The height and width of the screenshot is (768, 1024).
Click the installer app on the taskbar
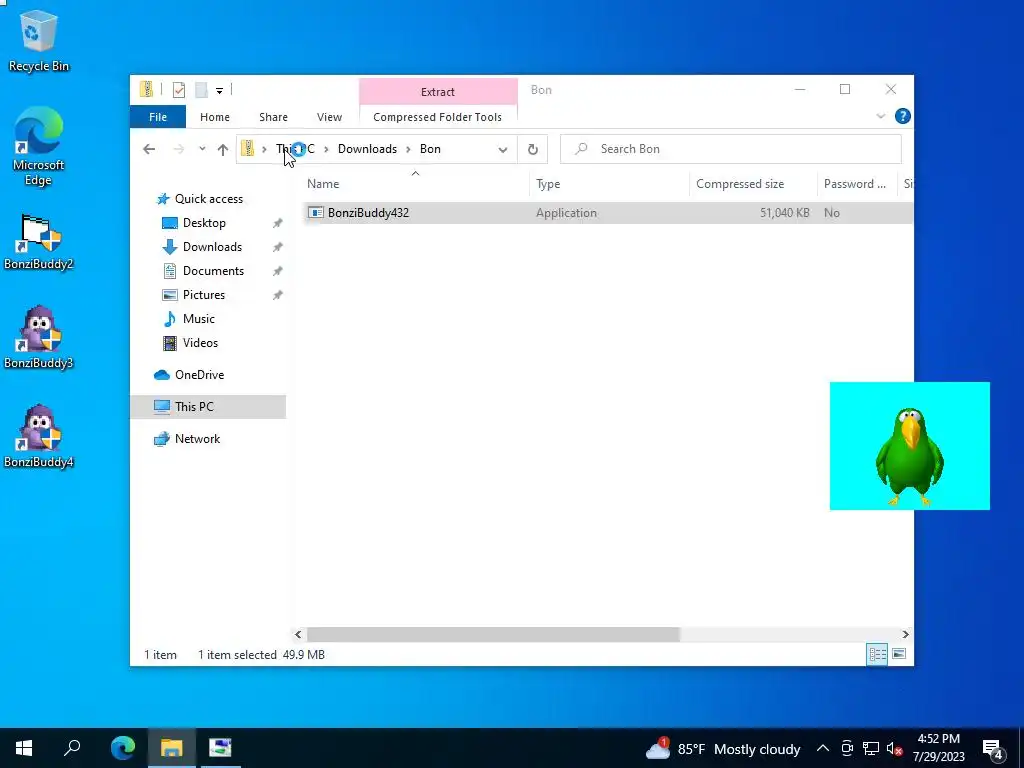point(220,748)
